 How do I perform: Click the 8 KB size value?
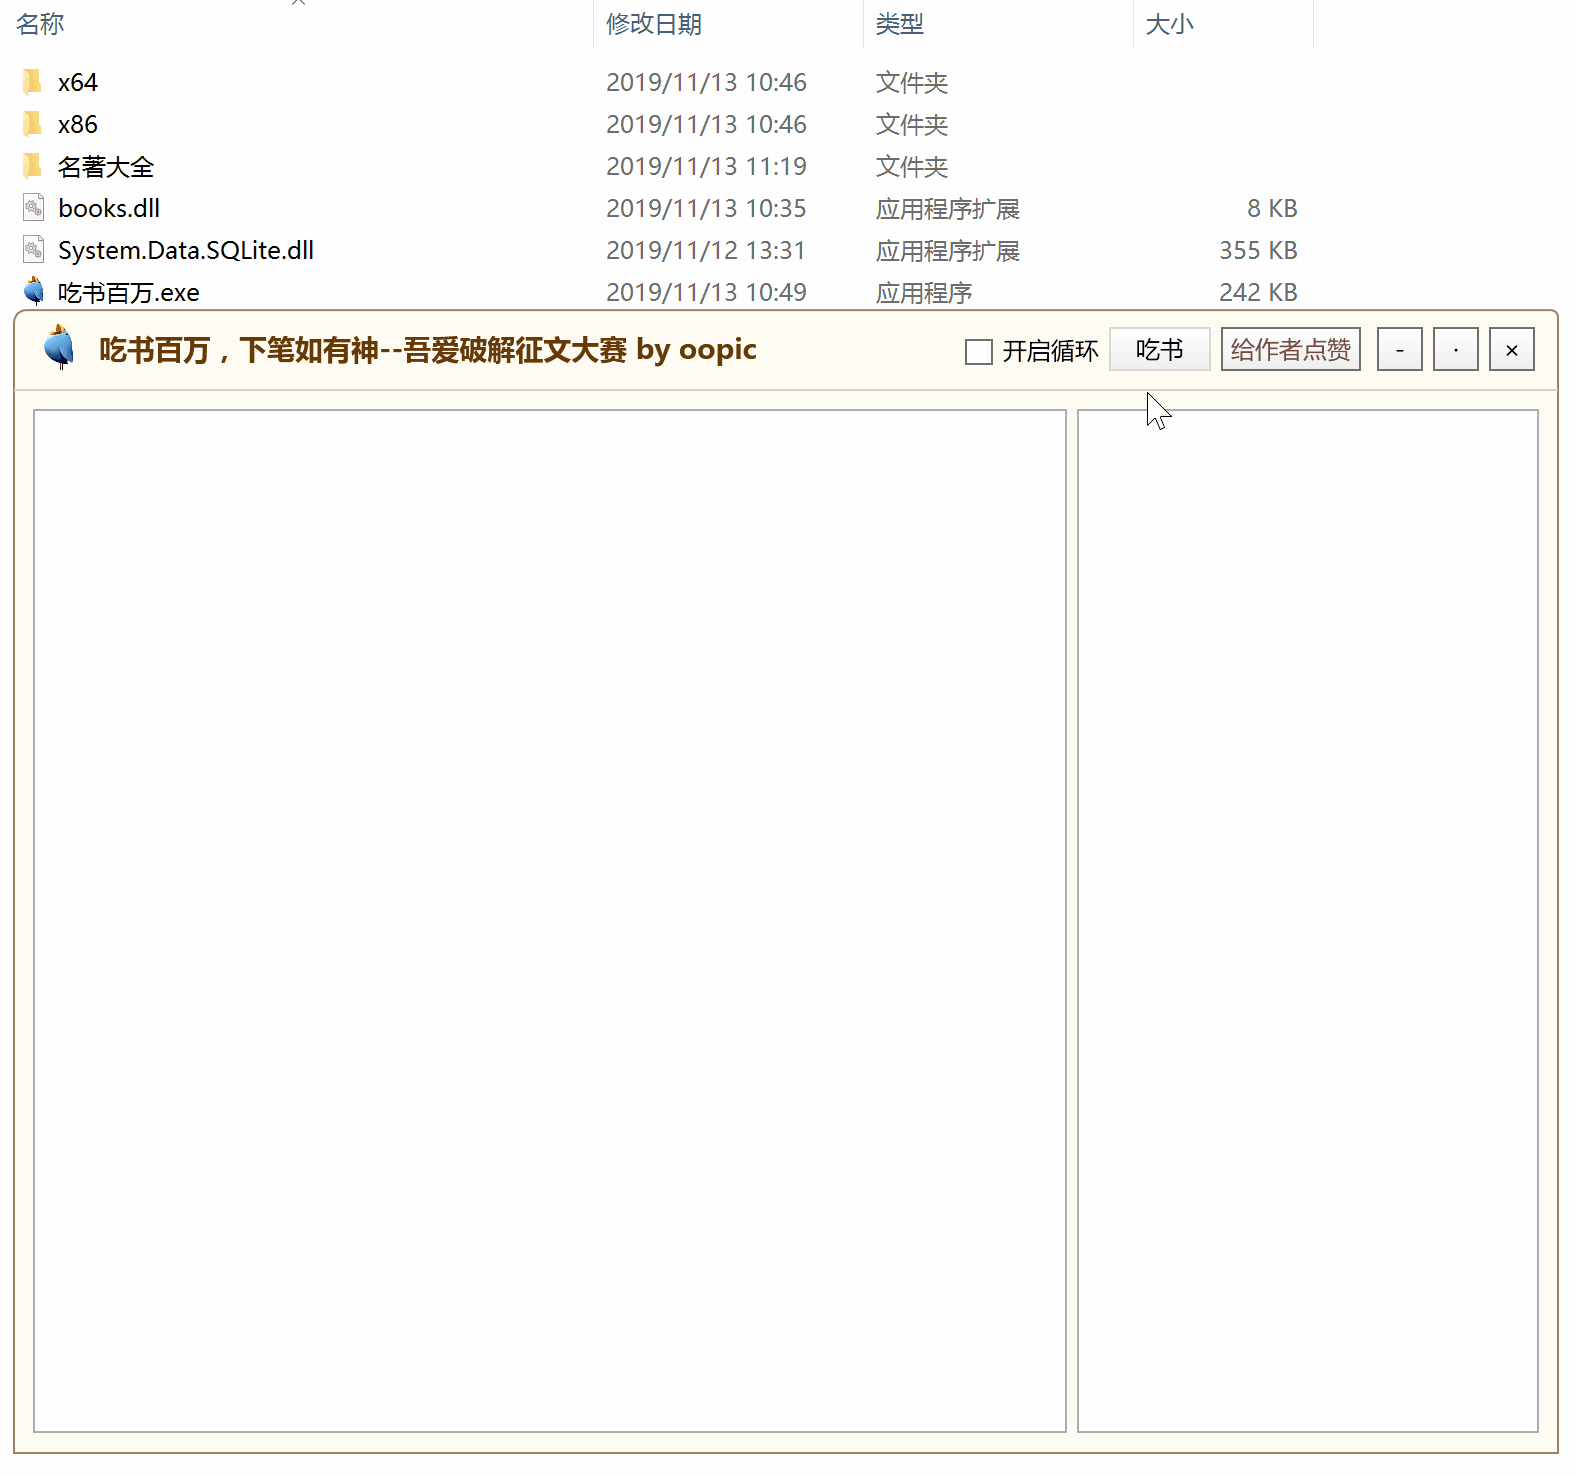click(x=1272, y=208)
